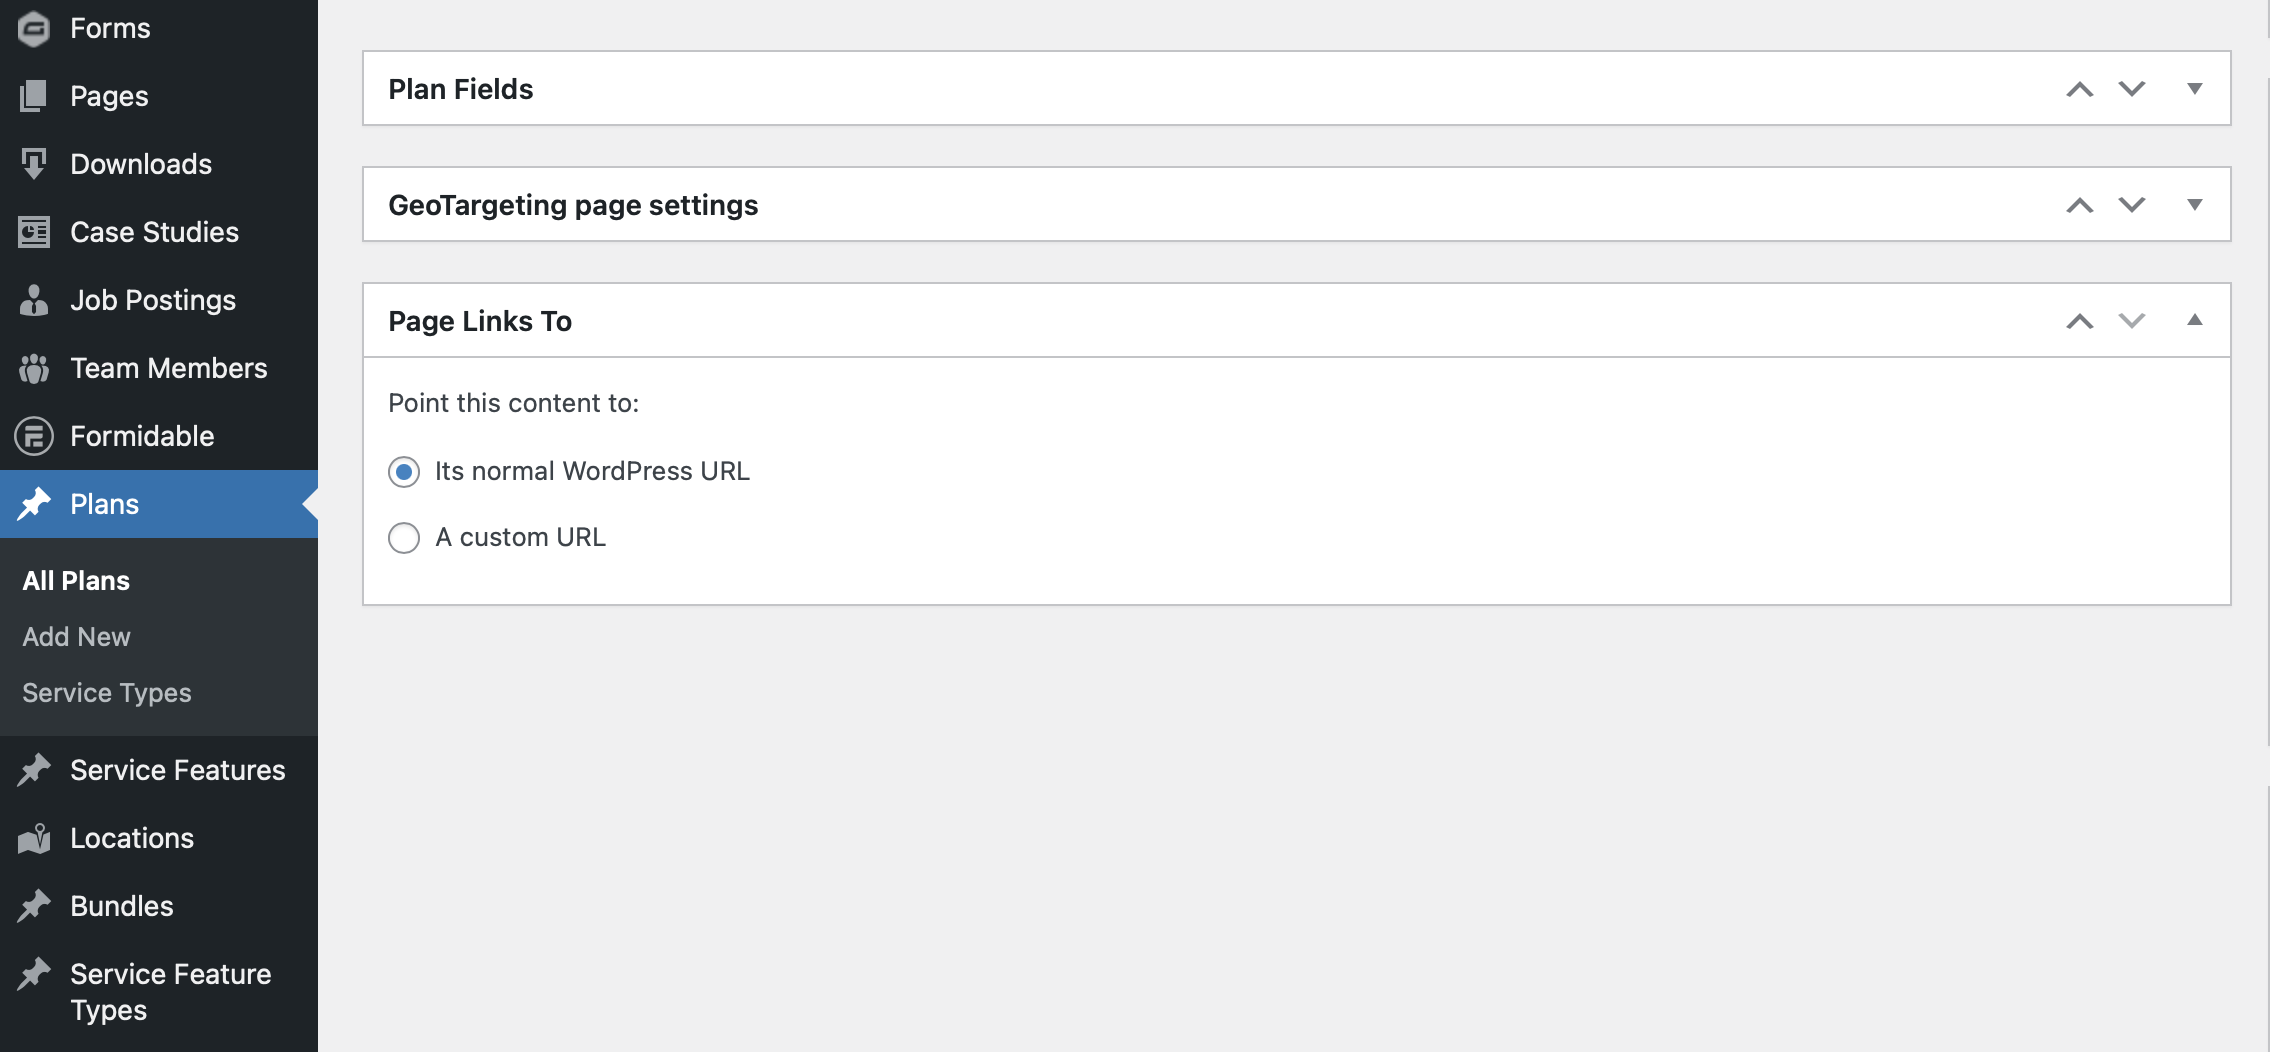
Task: Click the Pages menu icon
Action: (x=34, y=96)
